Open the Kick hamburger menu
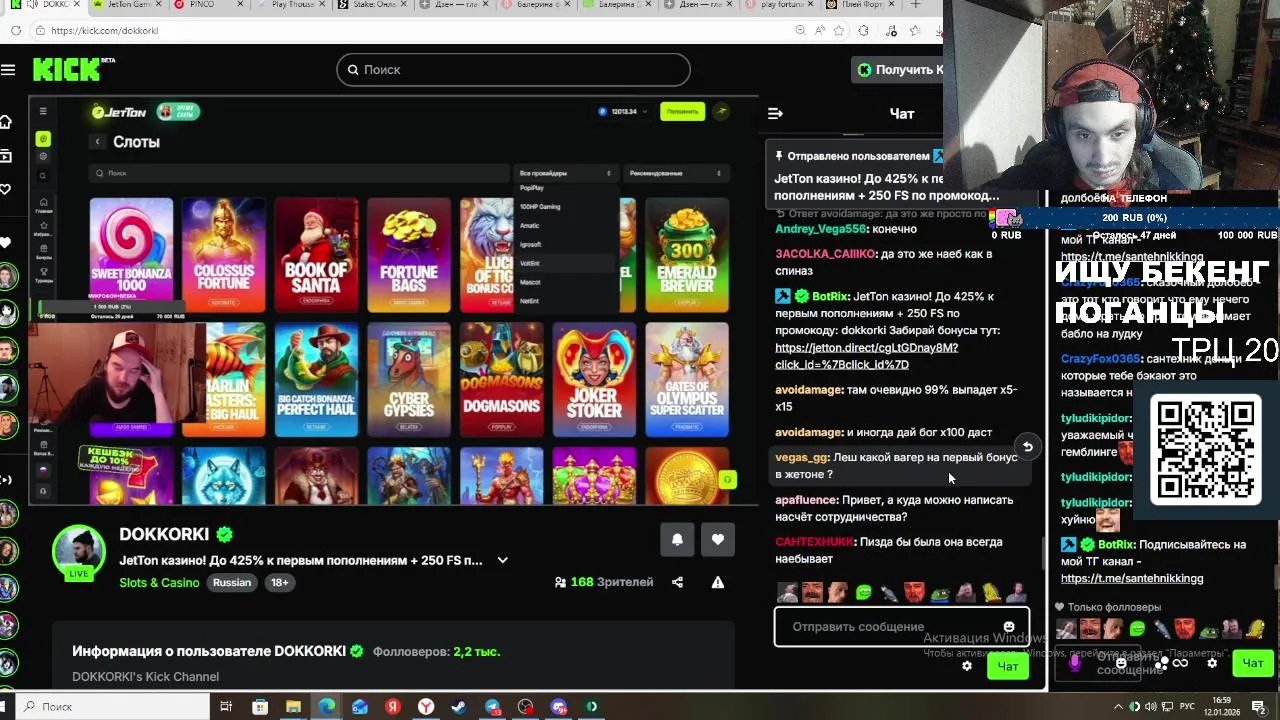Image resolution: width=1280 pixels, height=720 pixels. pos(8,69)
